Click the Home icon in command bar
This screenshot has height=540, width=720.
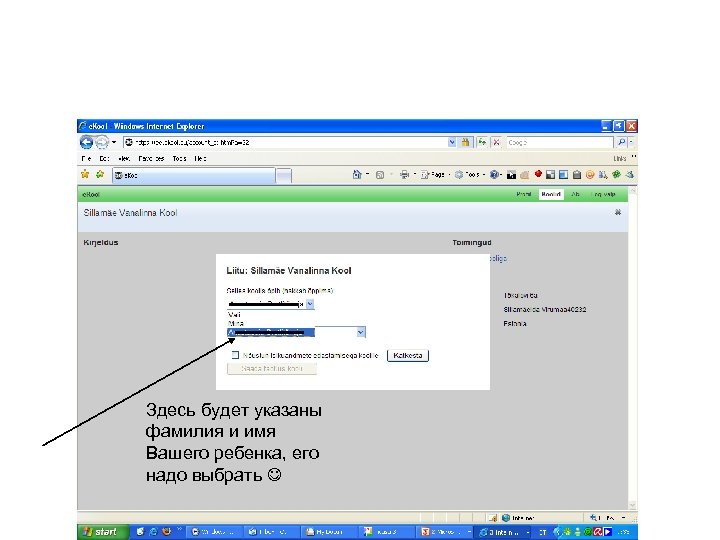click(357, 174)
